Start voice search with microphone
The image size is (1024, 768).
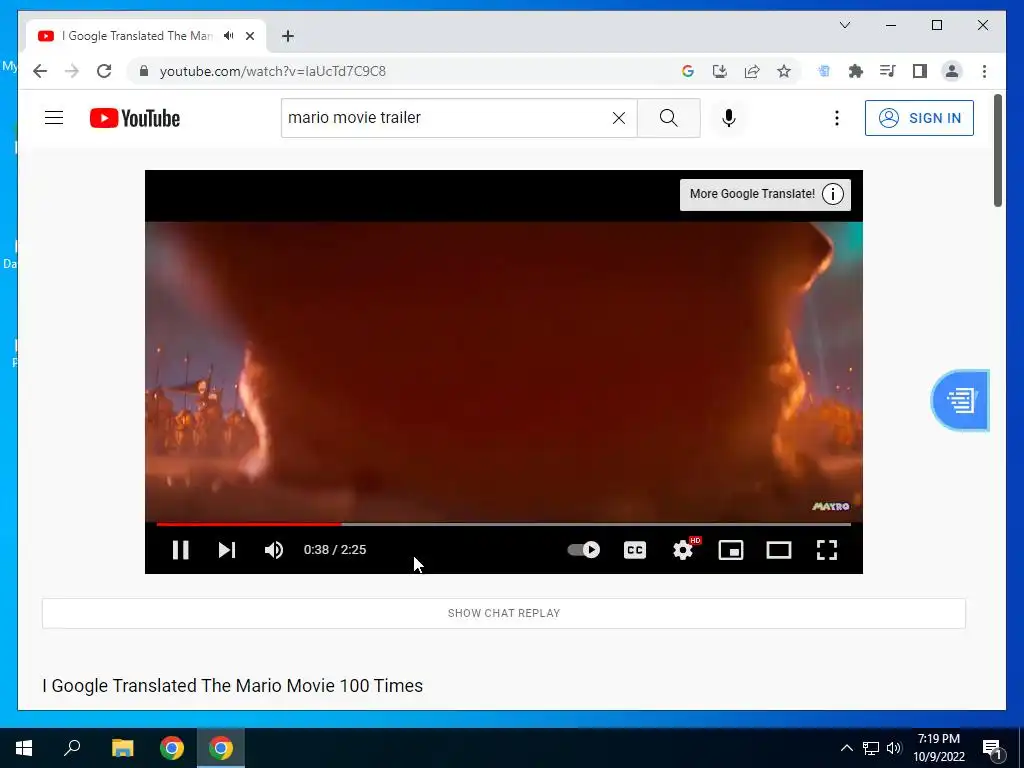pyautogui.click(x=729, y=118)
